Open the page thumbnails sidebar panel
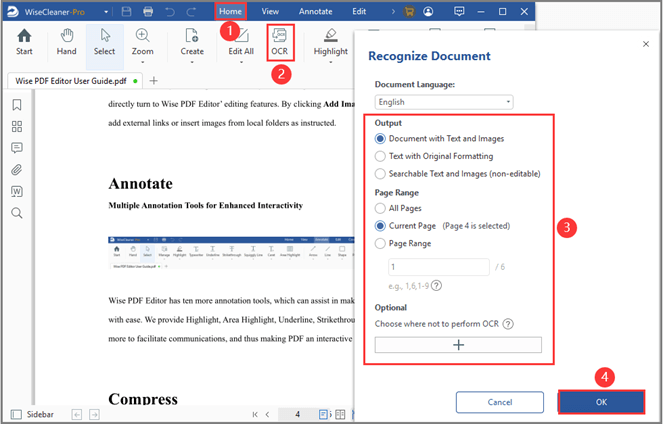Viewport: 663px width, 424px height. 17,126
